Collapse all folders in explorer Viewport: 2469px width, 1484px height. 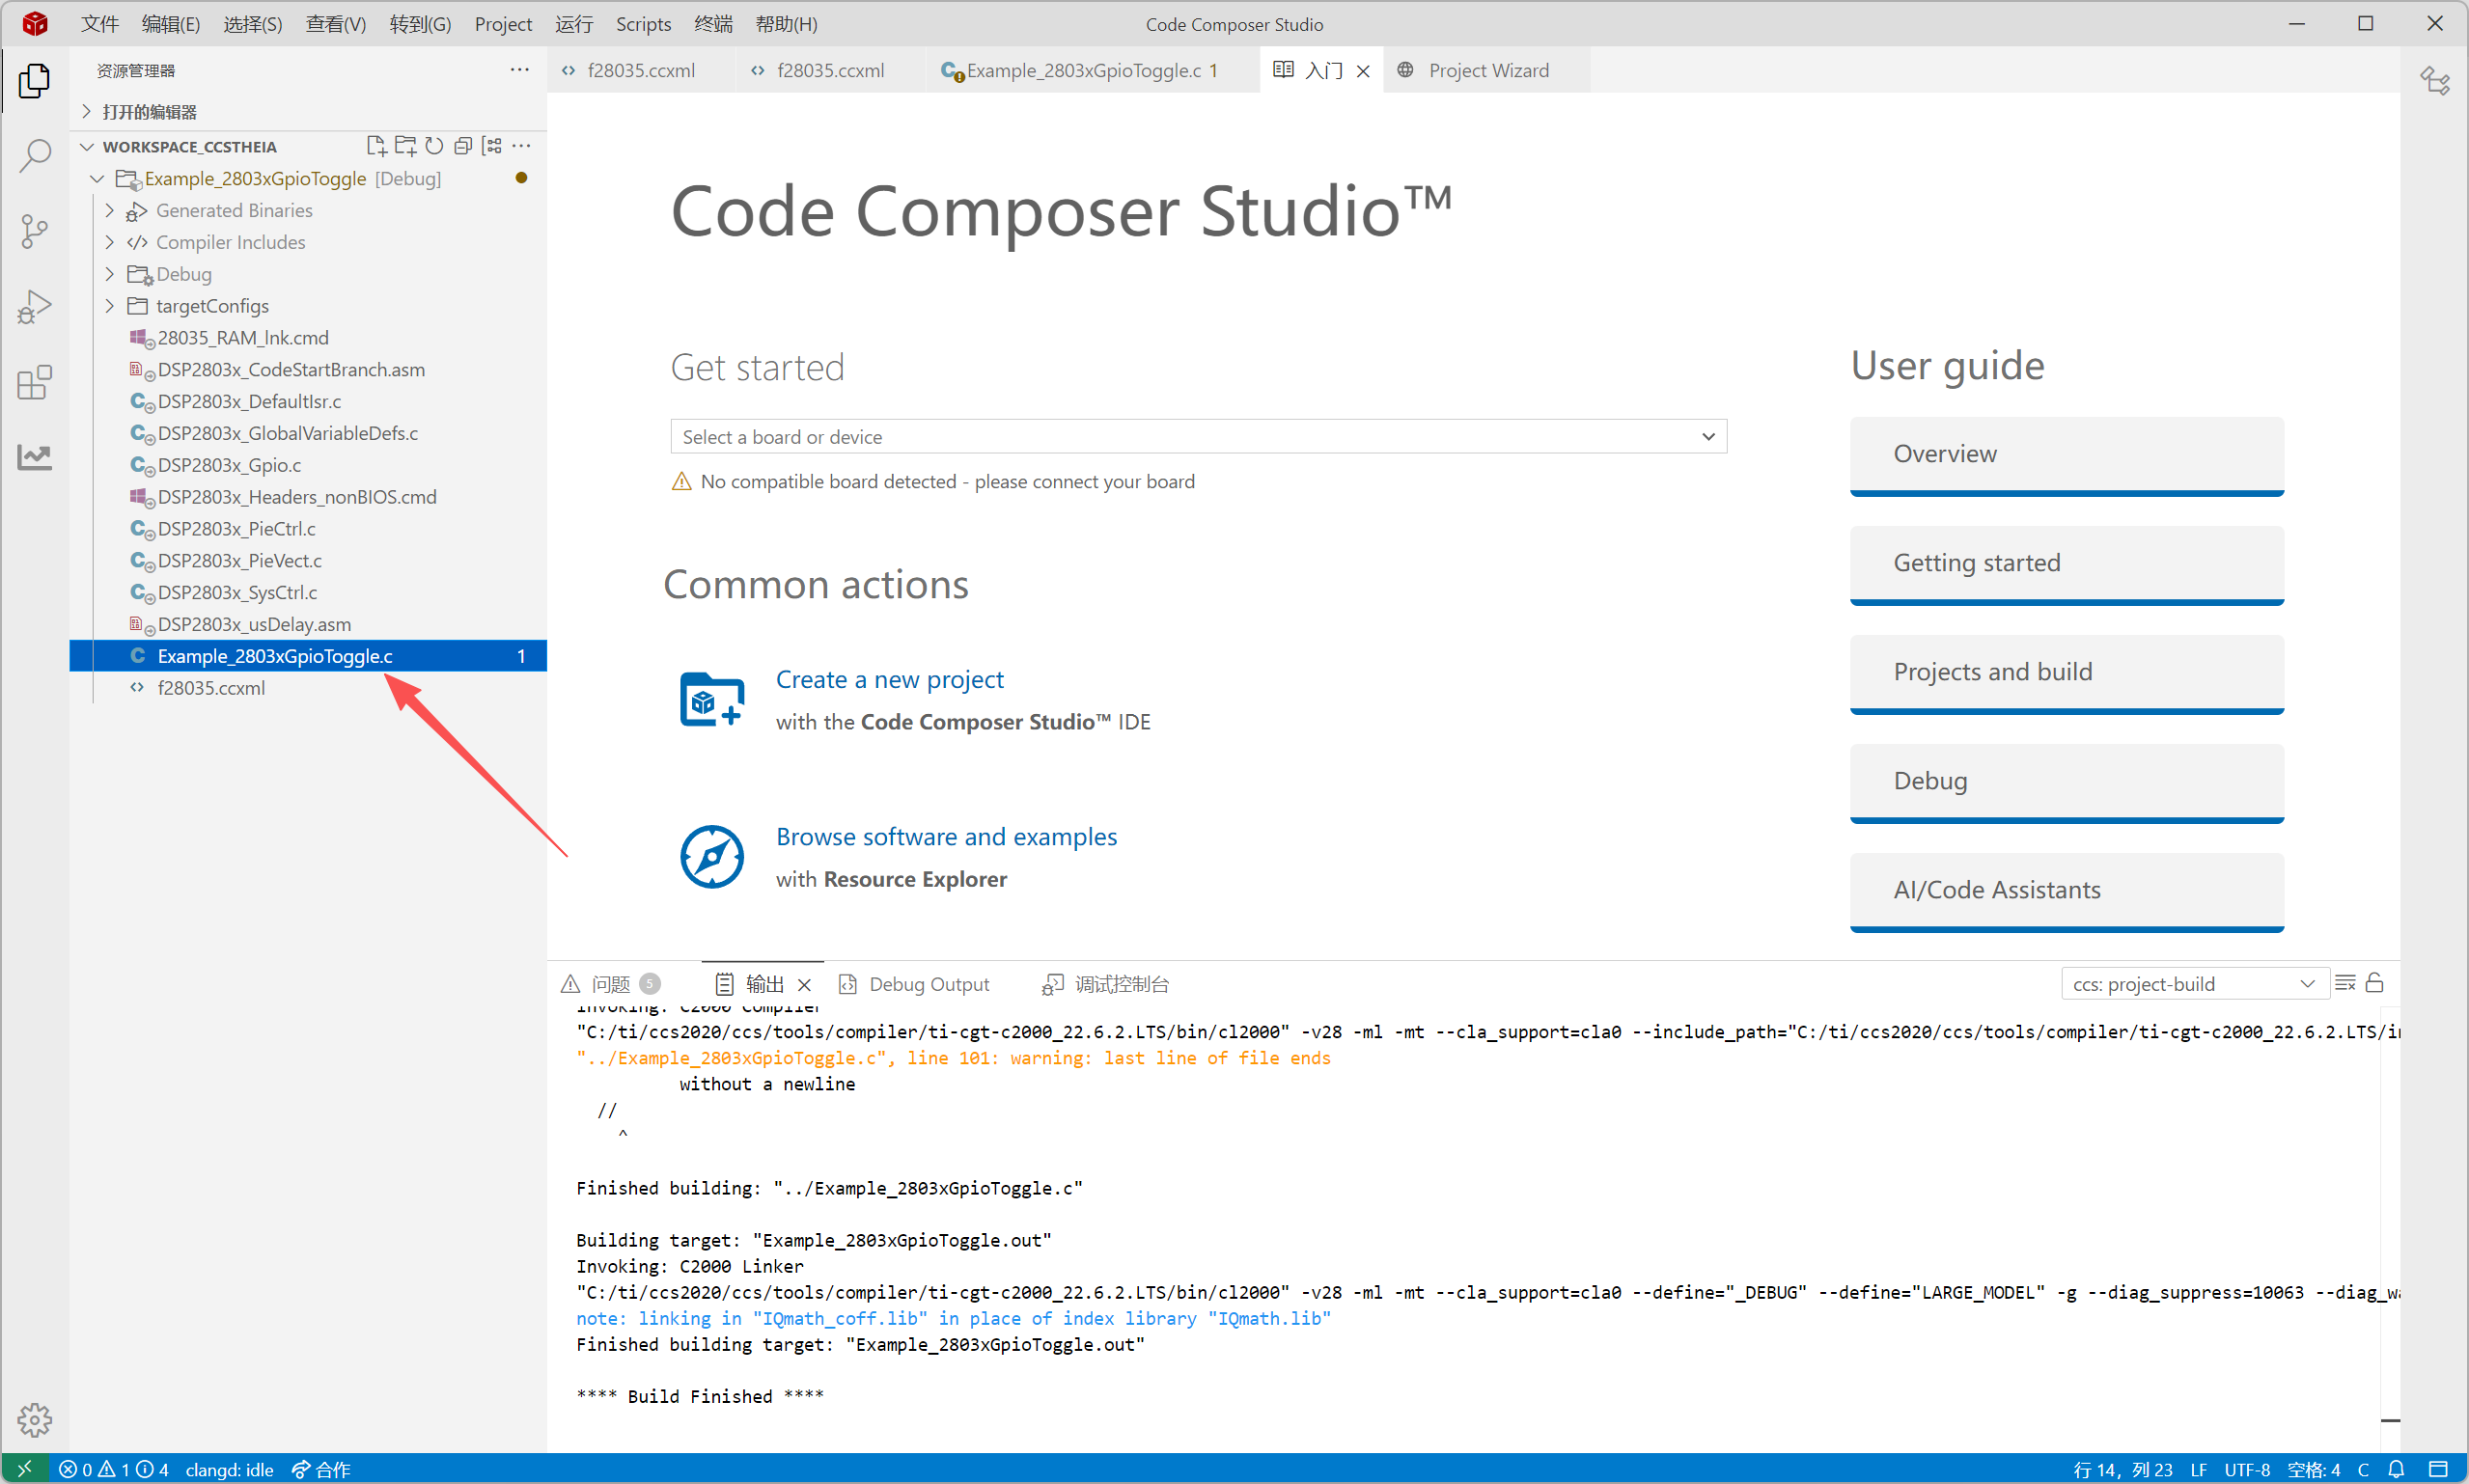tap(463, 146)
